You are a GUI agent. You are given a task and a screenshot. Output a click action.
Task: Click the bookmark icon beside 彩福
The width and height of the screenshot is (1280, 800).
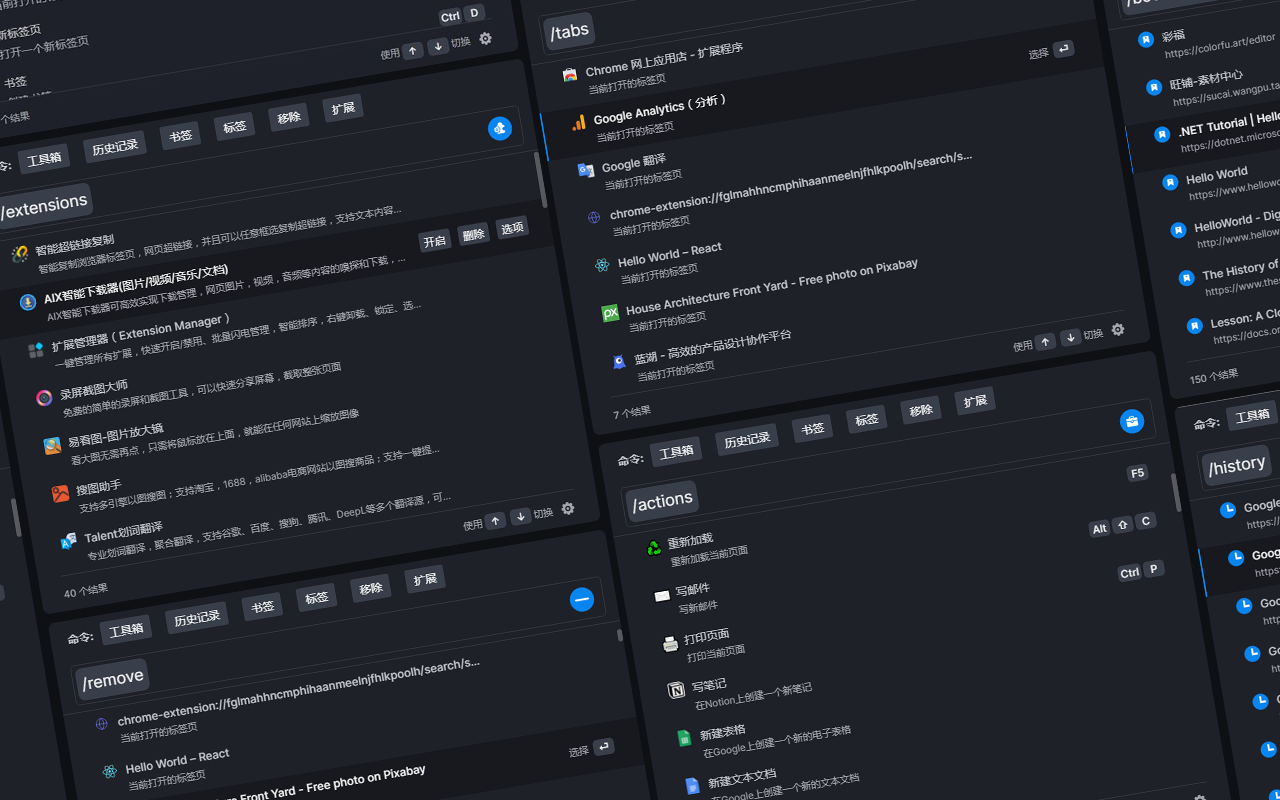pos(1146,39)
